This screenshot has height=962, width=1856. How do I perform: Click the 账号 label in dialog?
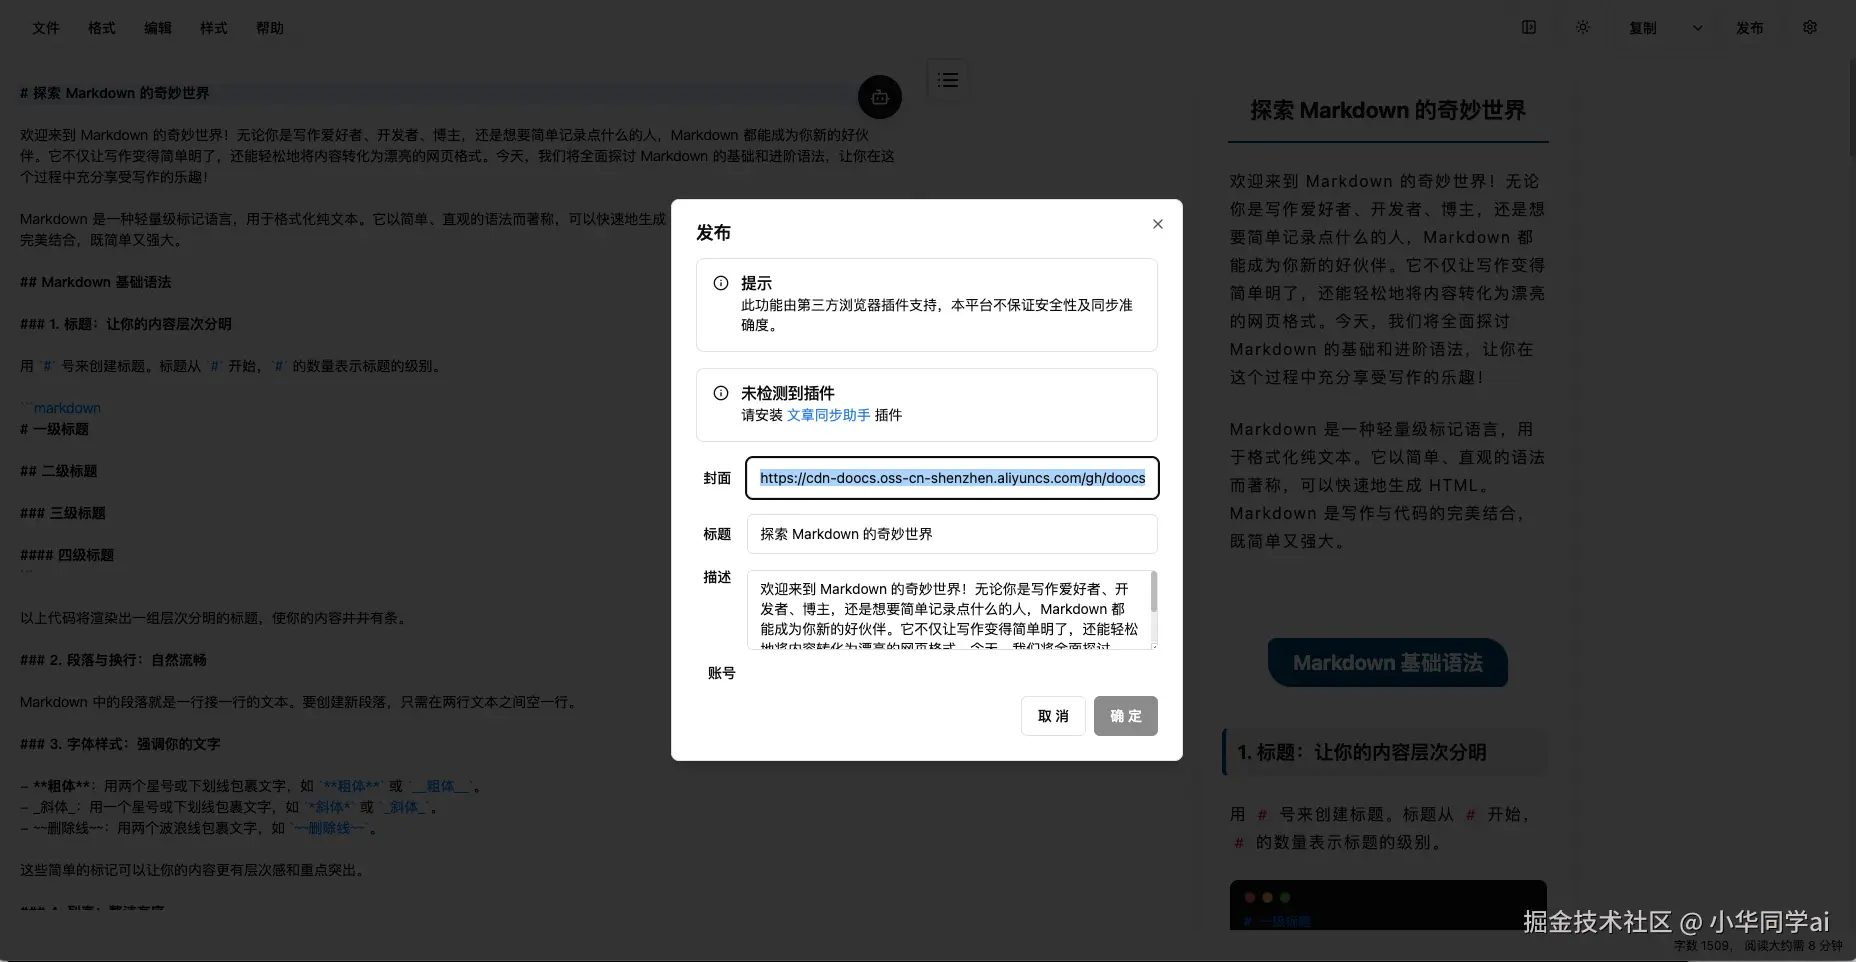(722, 673)
